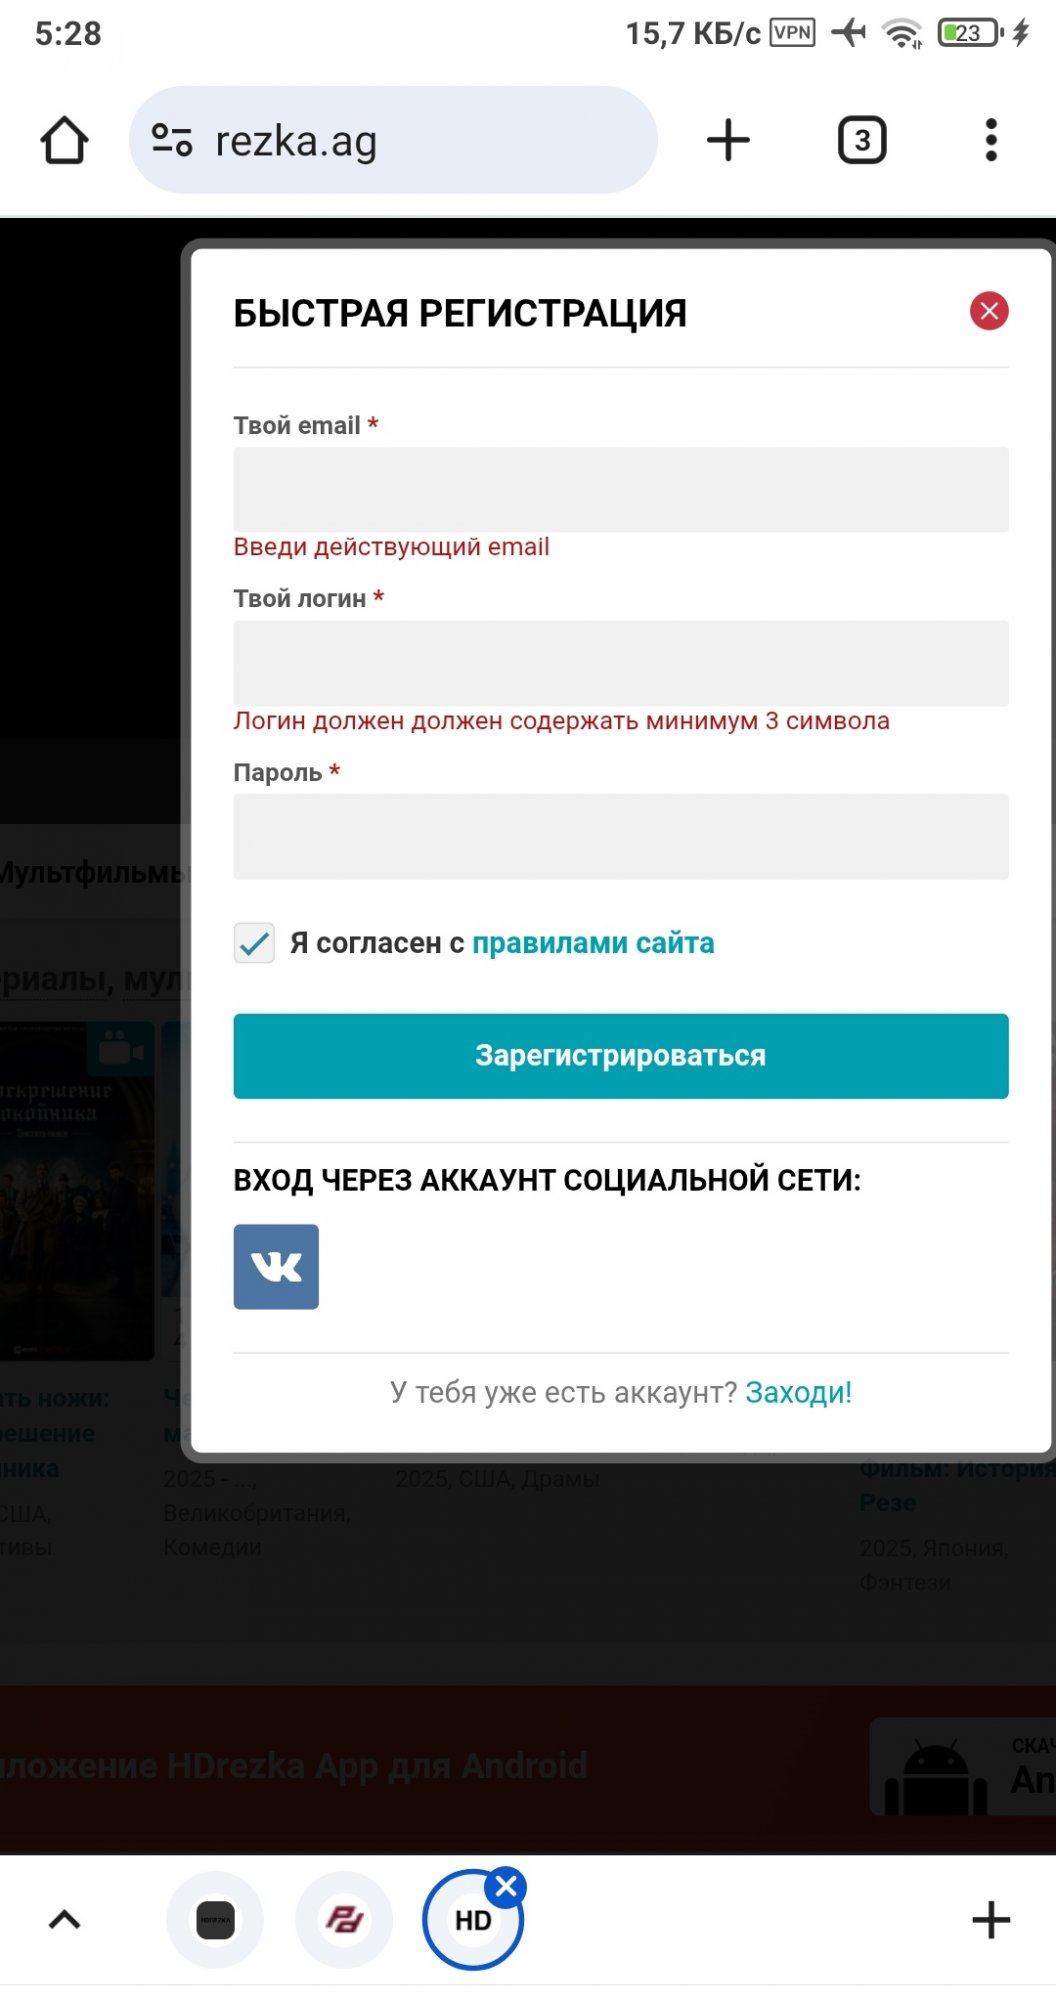The height and width of the screenshot is (2000, 1056).
Task: Click the Зарегистрироваться button
Action: 621,1056
